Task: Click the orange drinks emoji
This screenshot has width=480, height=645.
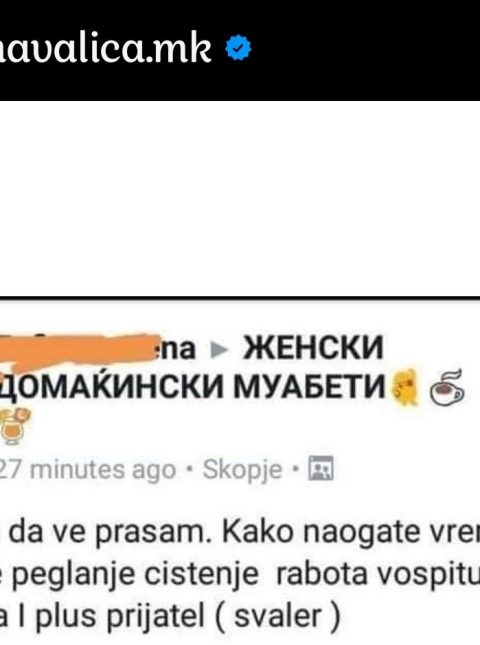Action: (15, 426)
